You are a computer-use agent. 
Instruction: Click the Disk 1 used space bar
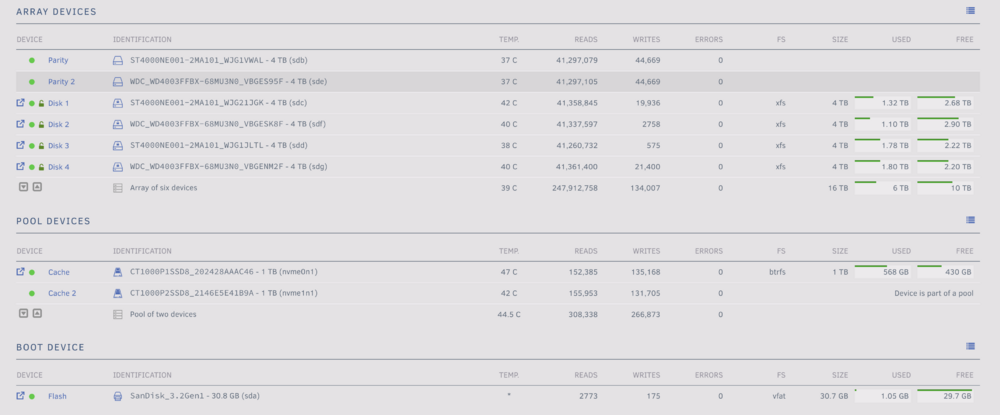point(883,103)
